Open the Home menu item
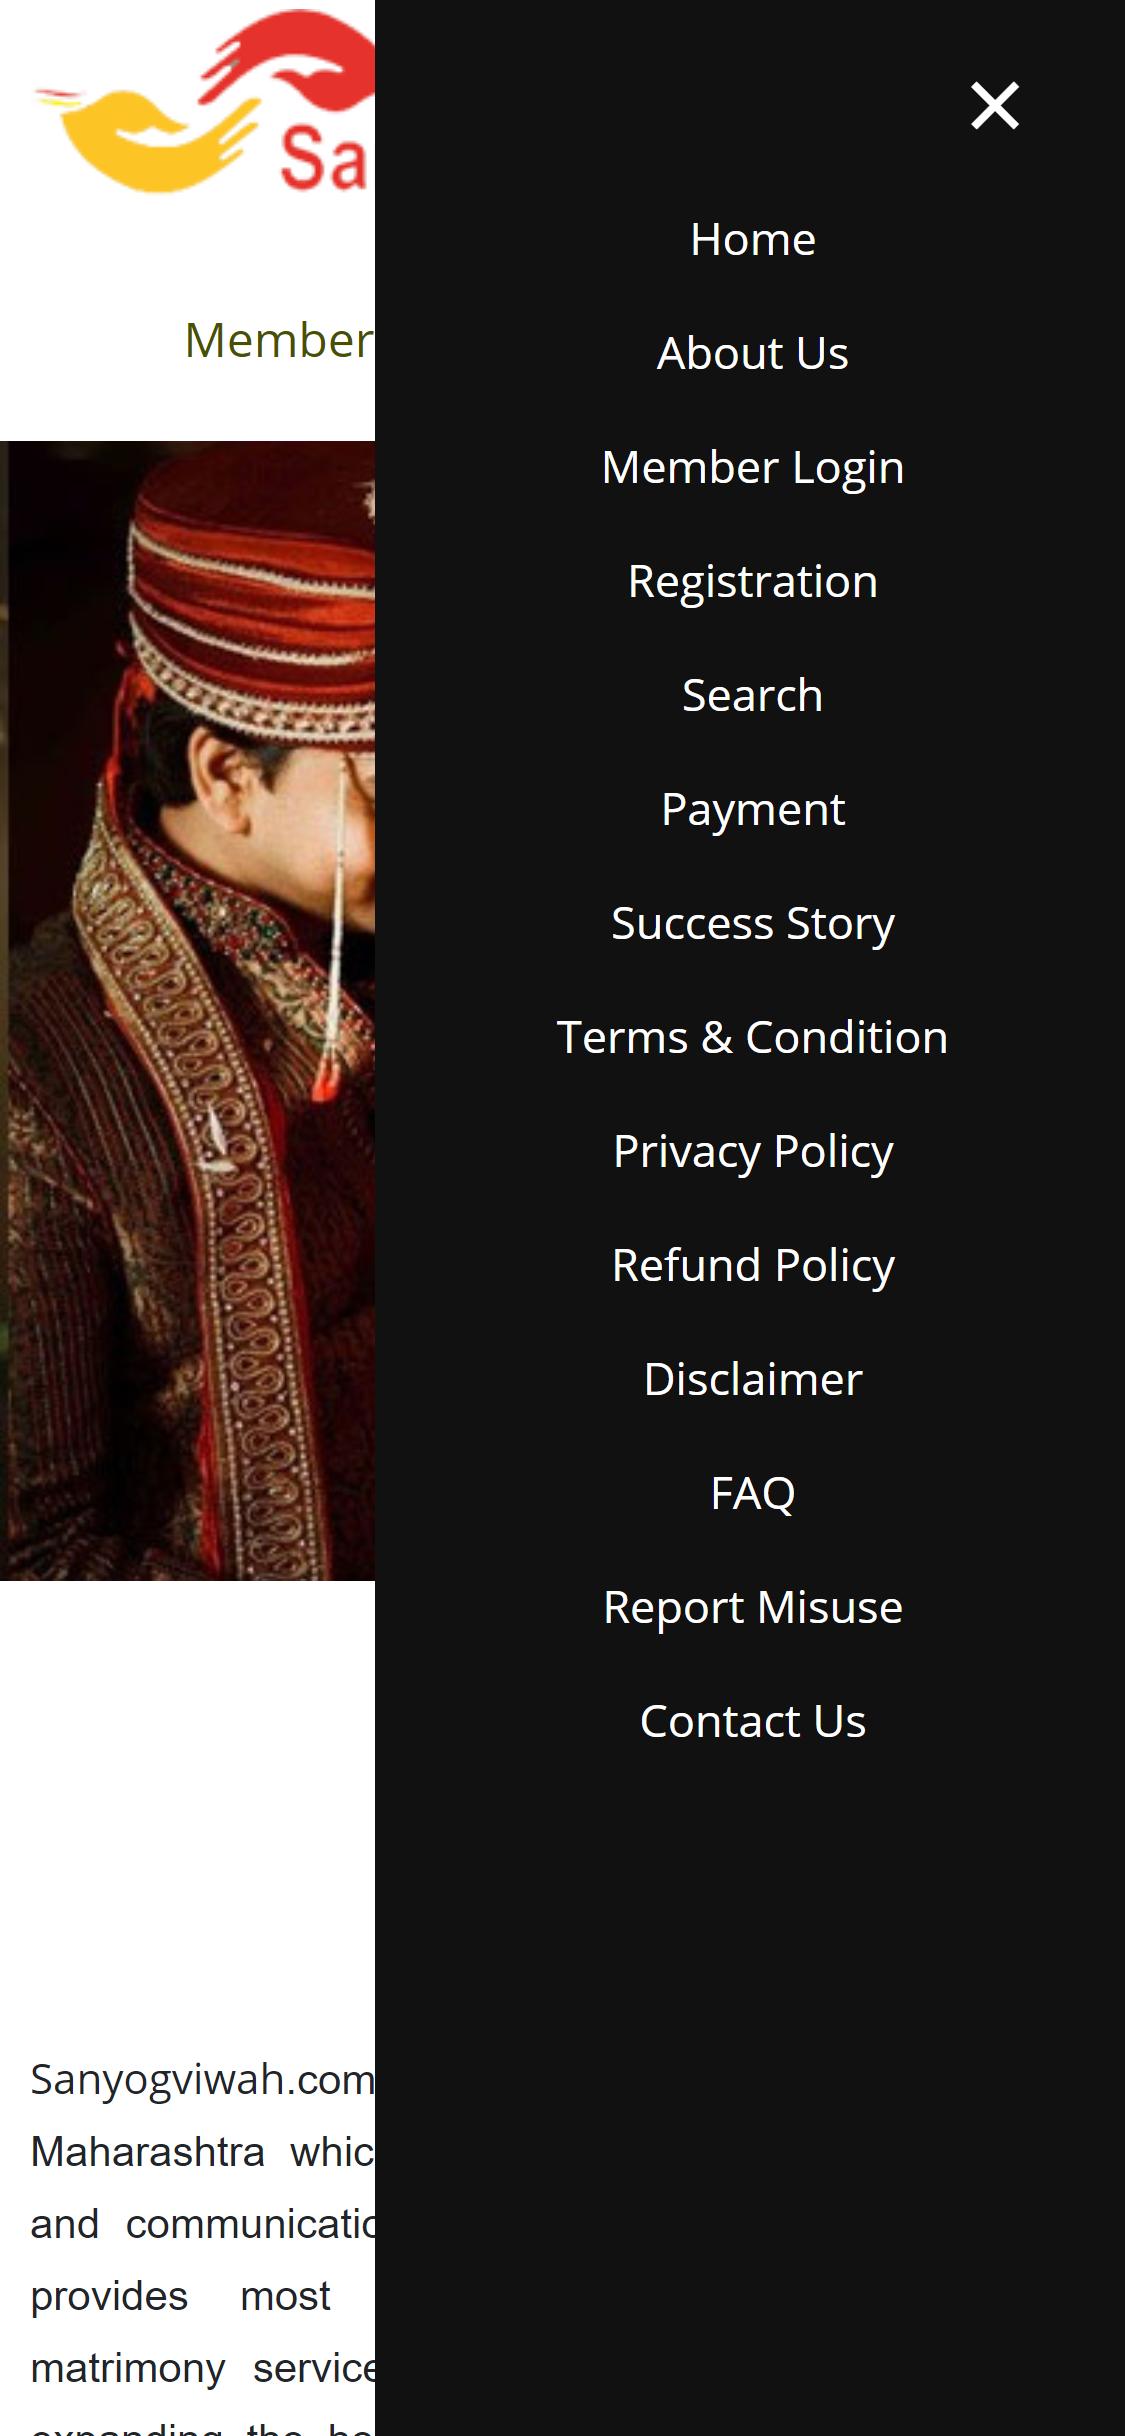 752,240
